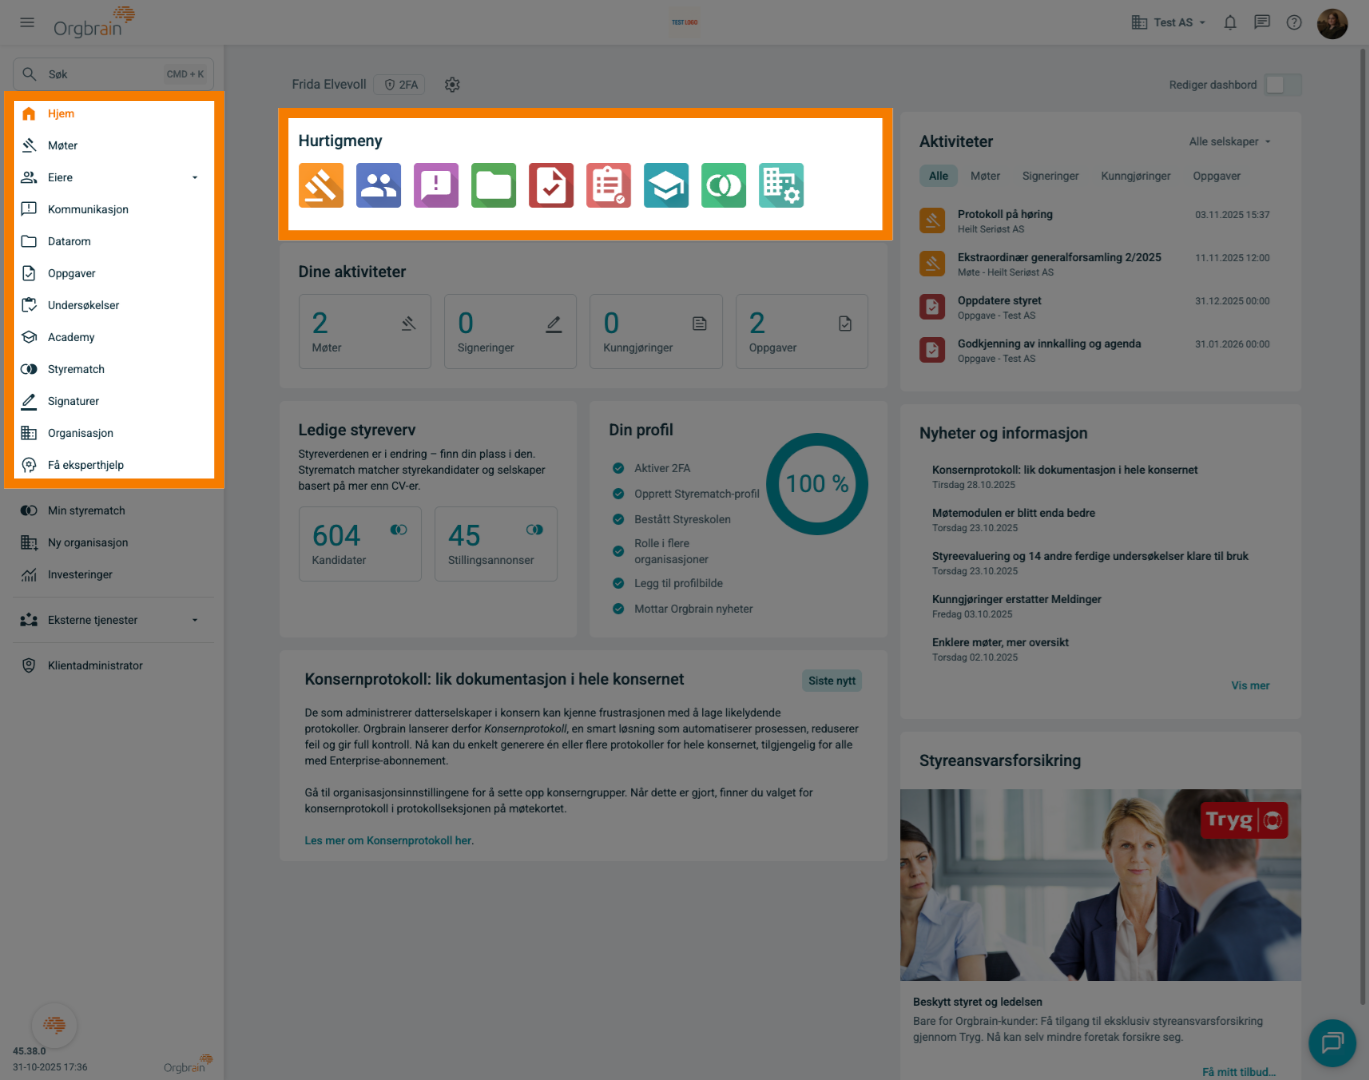Screen dimensions: 1369x1080
Task: Open the Protokoll på høring activity icon
Action: click(932, 220)
